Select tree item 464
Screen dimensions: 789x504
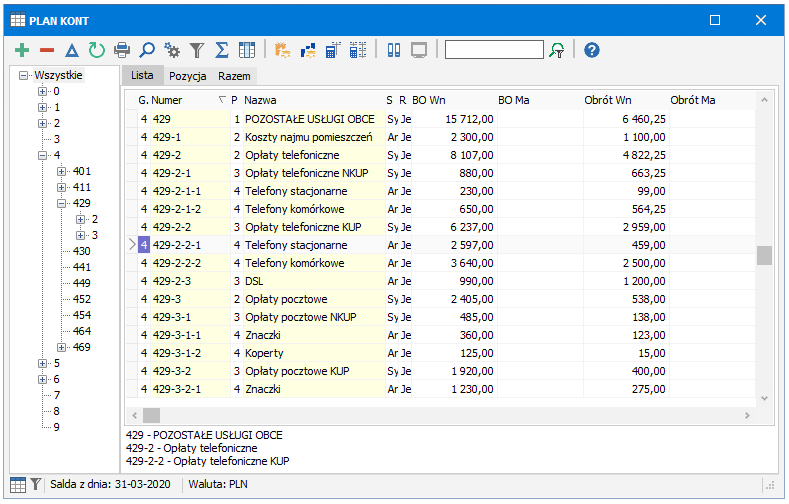coord(82,331)
